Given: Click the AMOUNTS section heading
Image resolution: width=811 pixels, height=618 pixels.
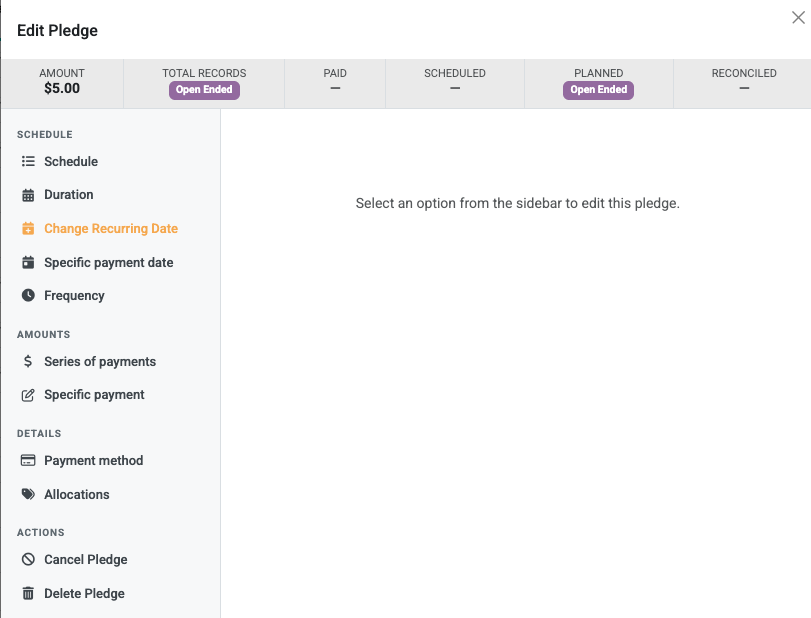Looking at the screenshot, I should point(43,335).
